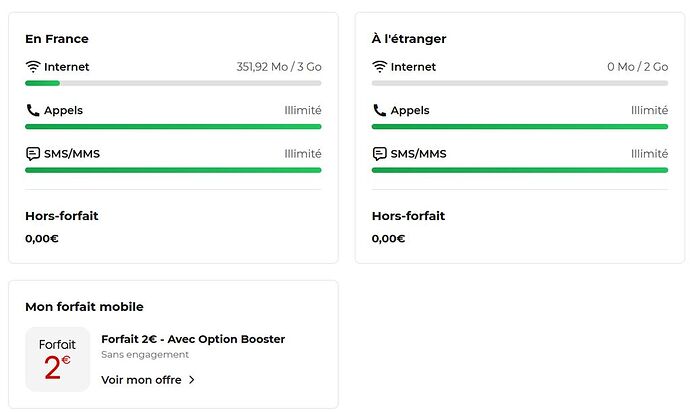Click the chevron next to Voir mon offre
Image resolution: width=690 pixels, height=412 pixels.
point(192,380)
